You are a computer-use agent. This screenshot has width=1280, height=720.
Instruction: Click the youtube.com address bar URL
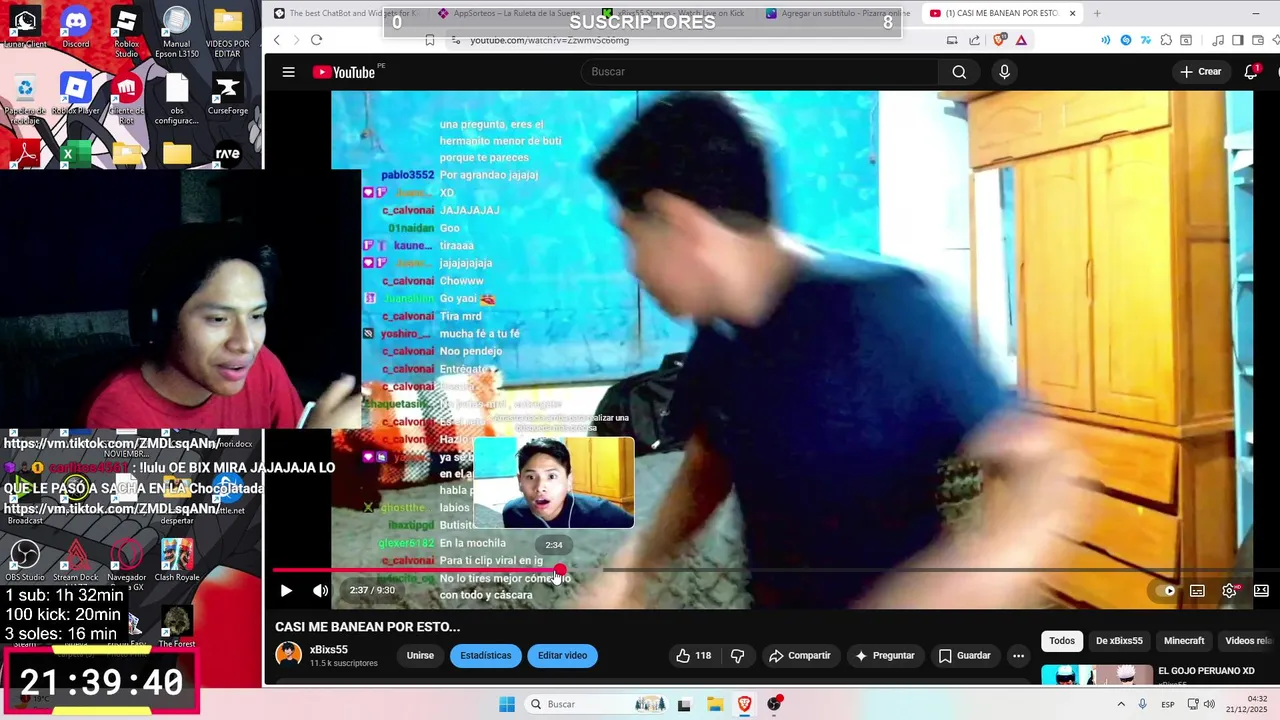549,40
